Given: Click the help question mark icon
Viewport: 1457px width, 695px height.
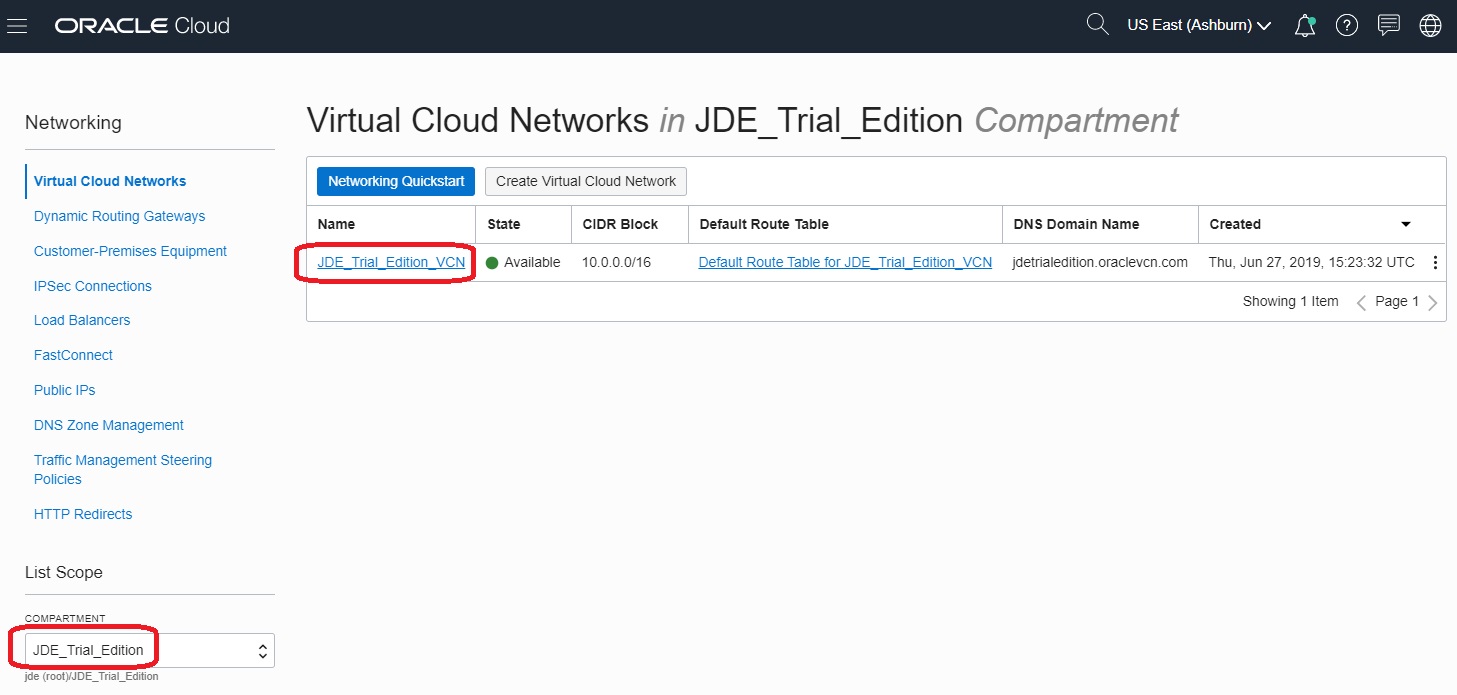Looking at the screenshot, I should point(1346,25).
